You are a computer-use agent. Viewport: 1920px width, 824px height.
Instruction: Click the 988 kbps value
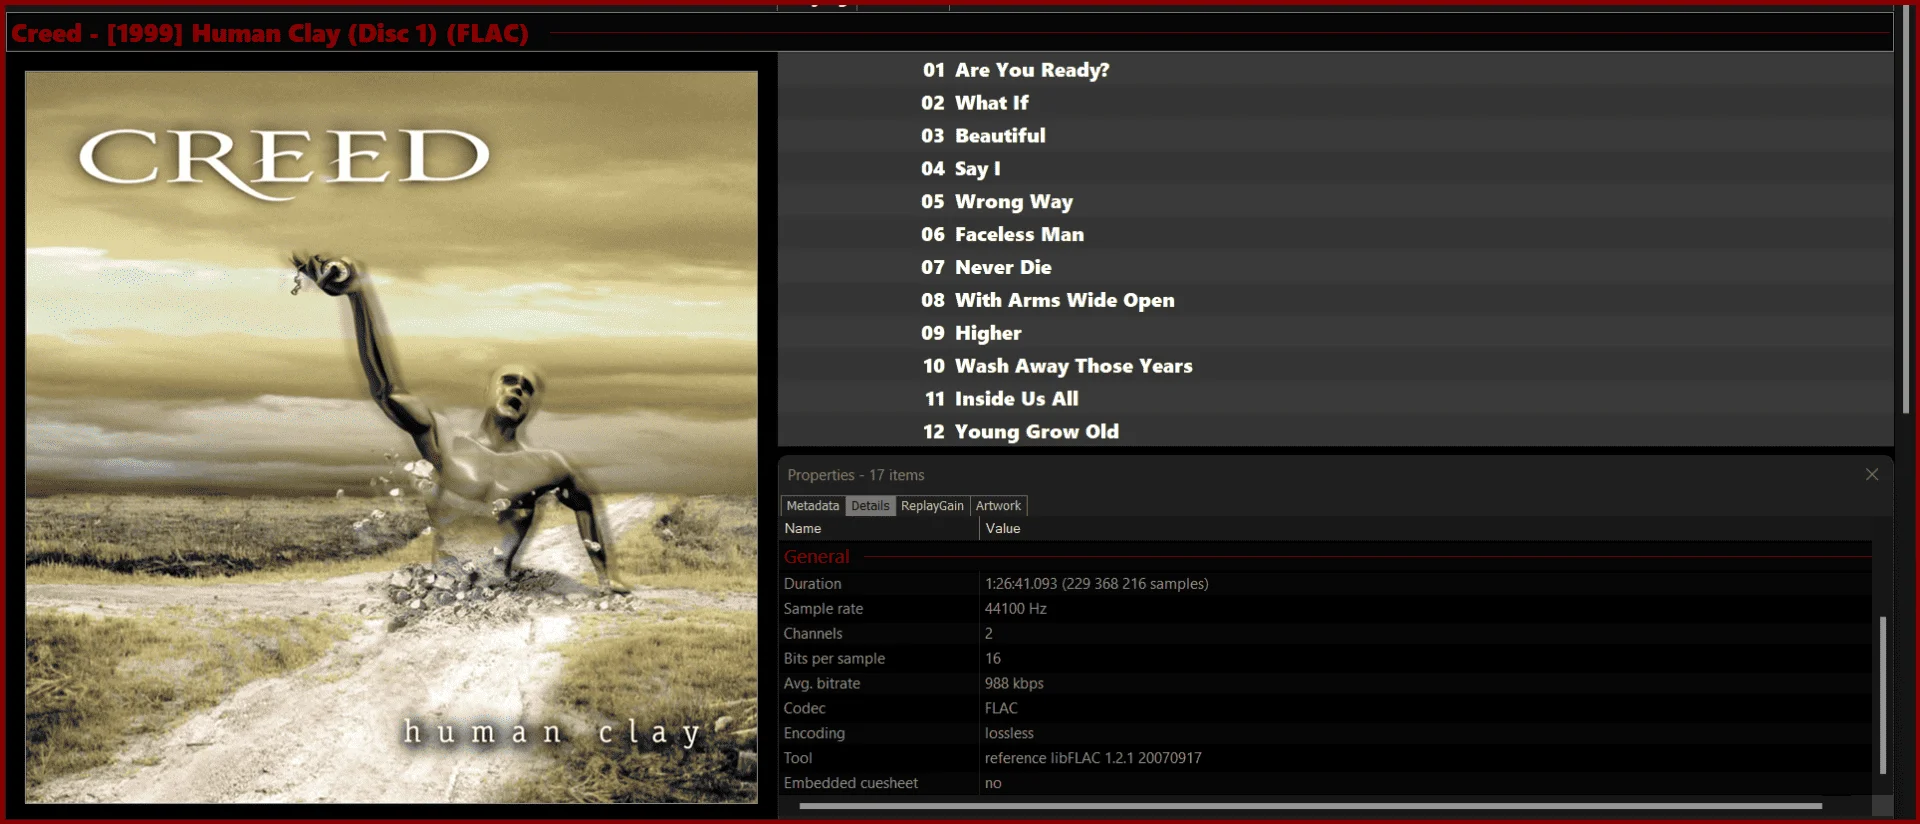[1014, 684]
